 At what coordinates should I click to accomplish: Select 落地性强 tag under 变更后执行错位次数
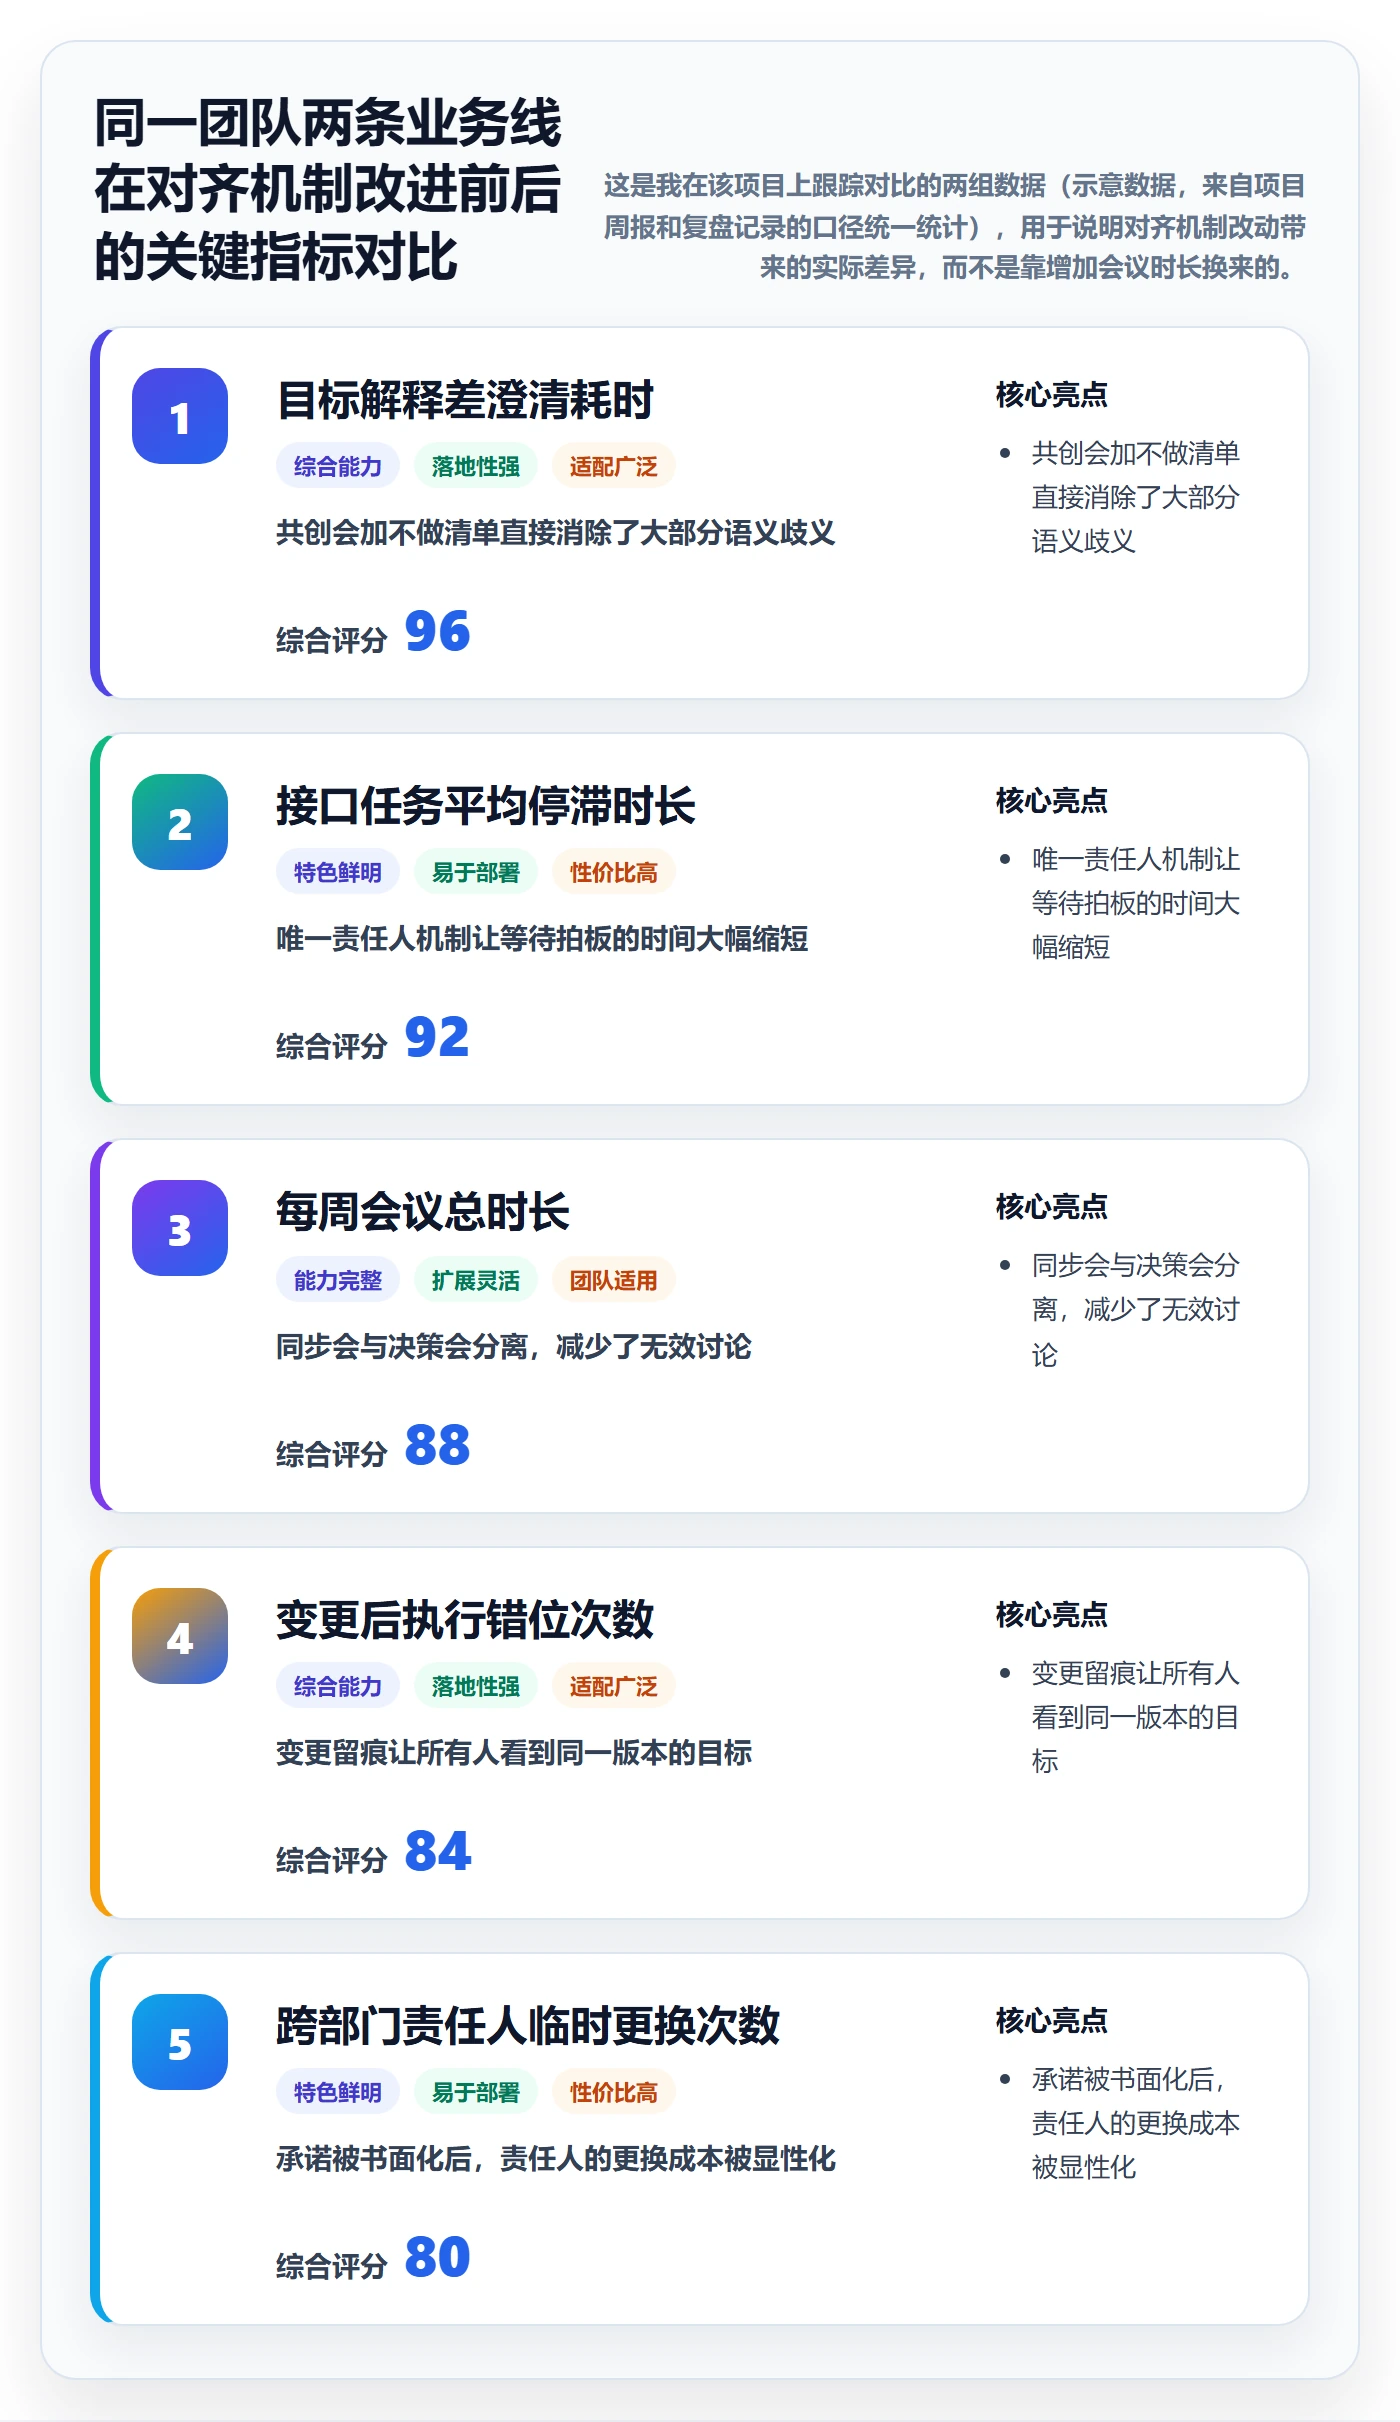coord(476,1686)
